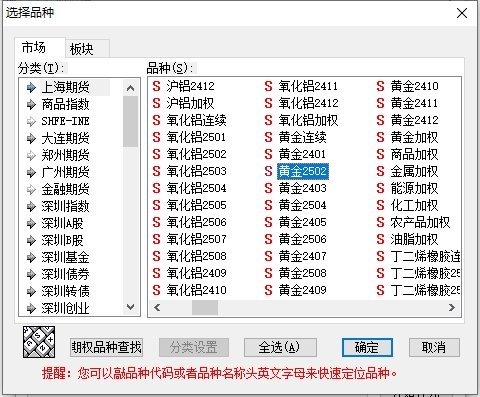Select 大连期货 category

[66, 138]
